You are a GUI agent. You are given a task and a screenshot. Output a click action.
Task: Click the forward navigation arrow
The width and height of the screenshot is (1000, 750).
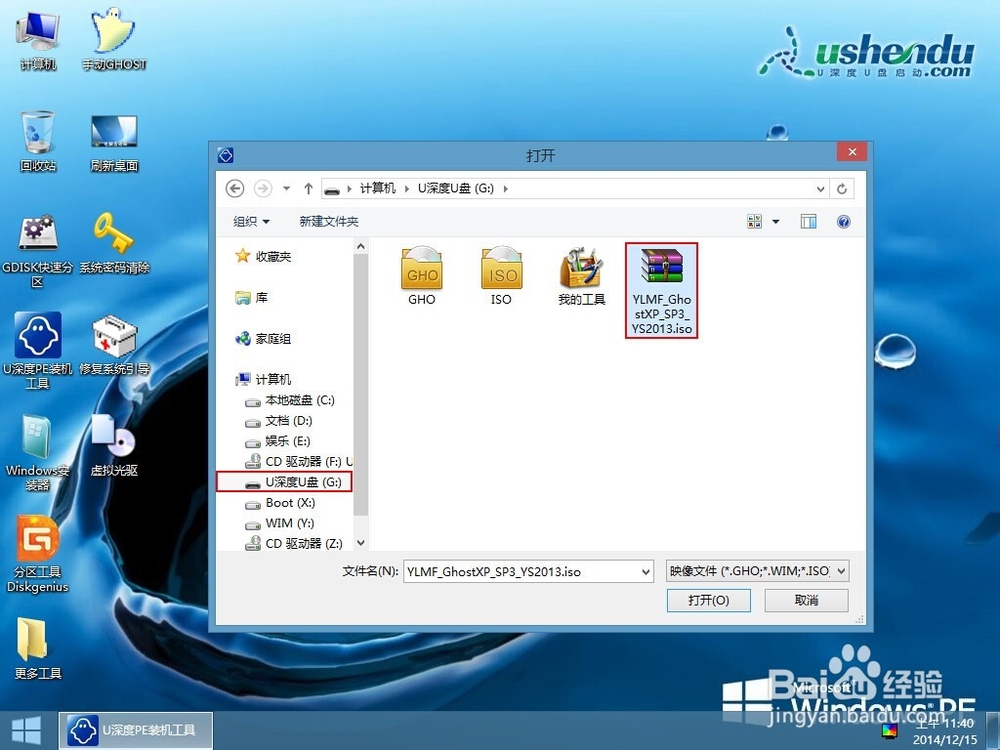(263, 188)
